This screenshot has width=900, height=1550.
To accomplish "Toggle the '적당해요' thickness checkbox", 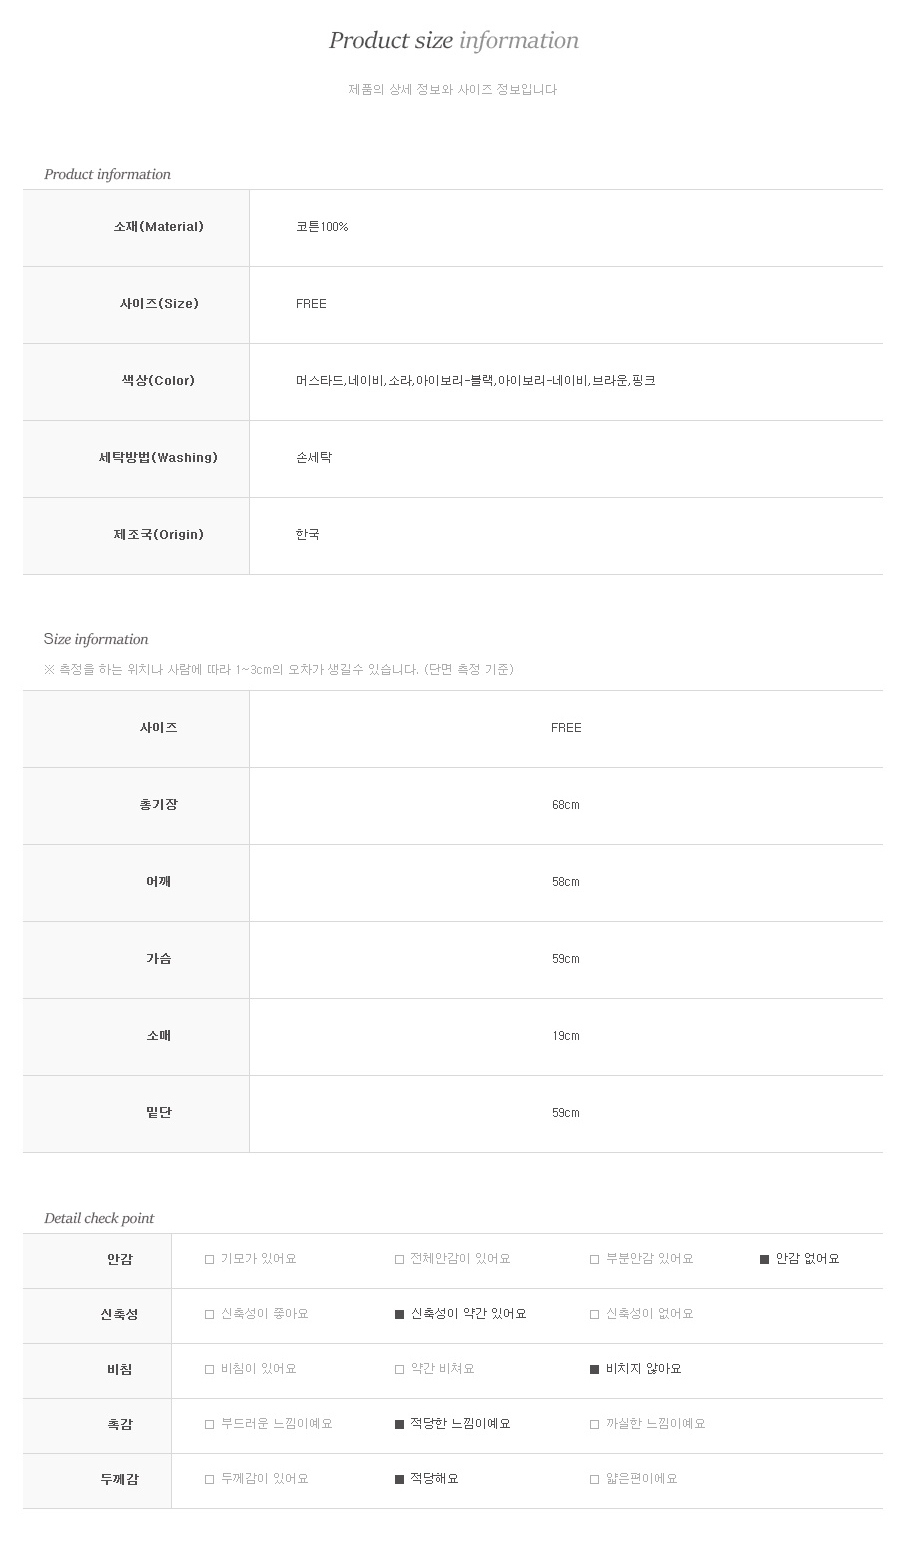I will click(400, 1480).
